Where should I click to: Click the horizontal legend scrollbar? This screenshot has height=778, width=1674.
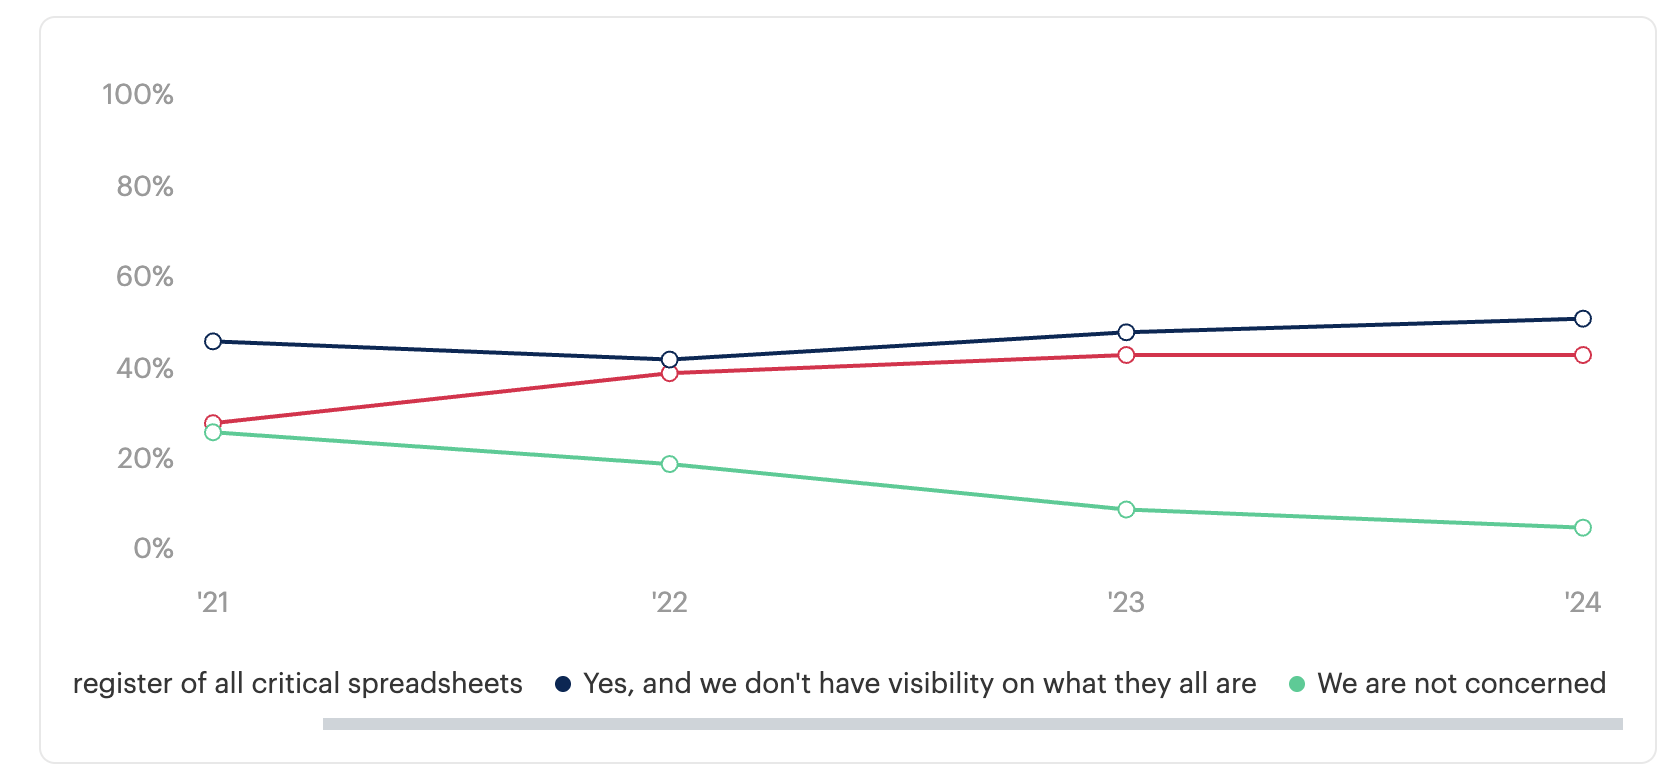pos(972,724)
